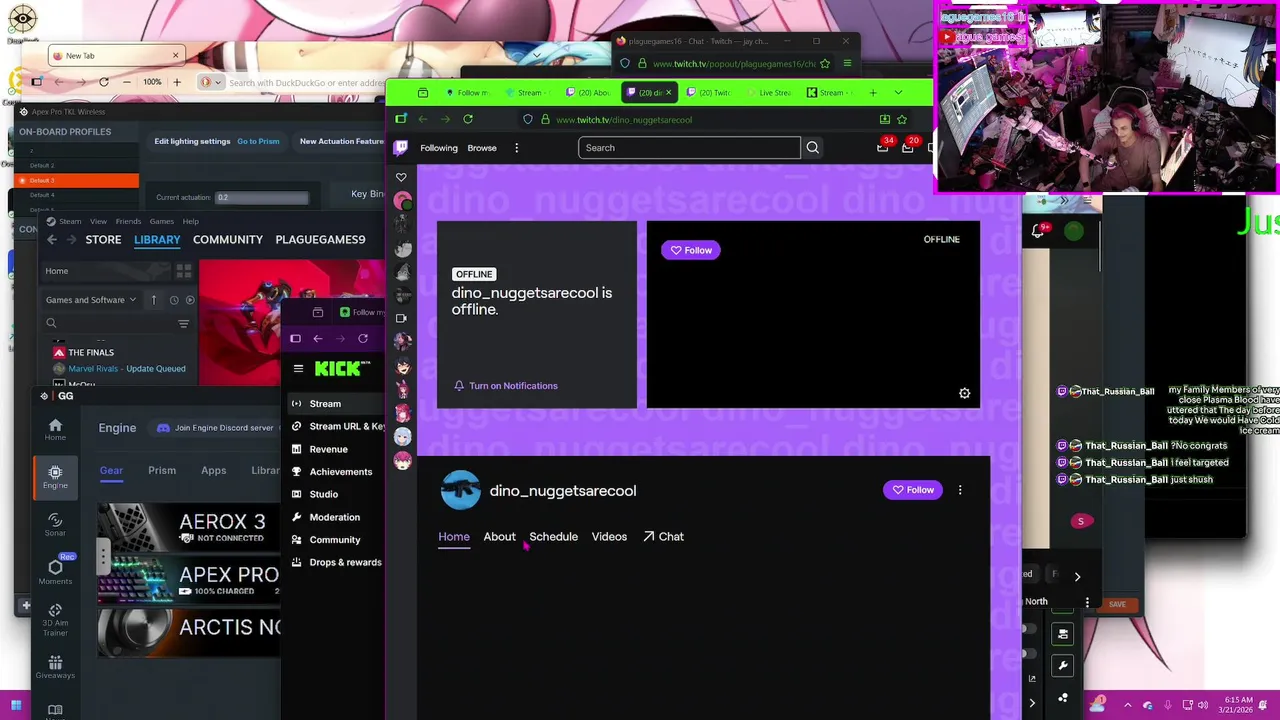Reload the Twitch page in browser
Screen dimensions: 1280x720
pyautogui.click(x=468, y=119)
